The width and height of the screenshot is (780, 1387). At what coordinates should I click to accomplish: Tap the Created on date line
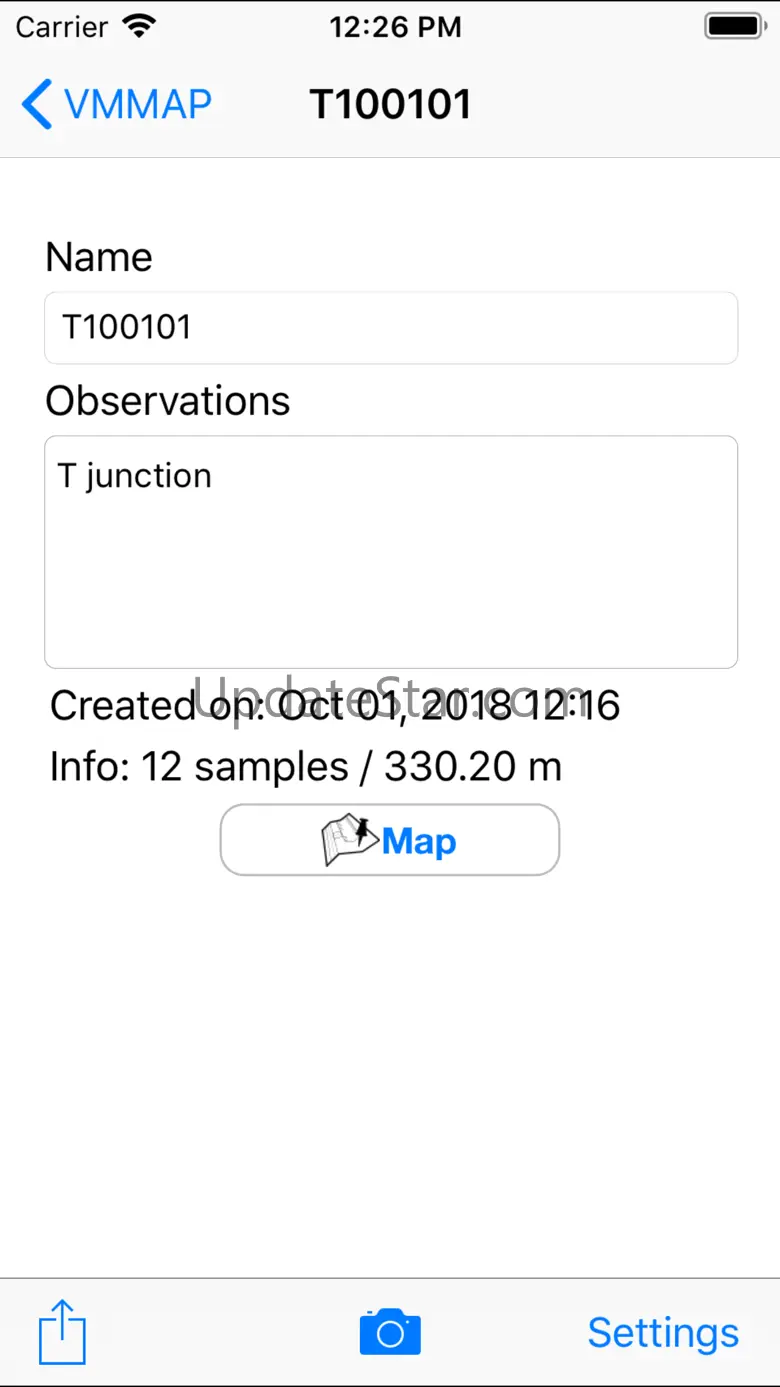point(335,706)
